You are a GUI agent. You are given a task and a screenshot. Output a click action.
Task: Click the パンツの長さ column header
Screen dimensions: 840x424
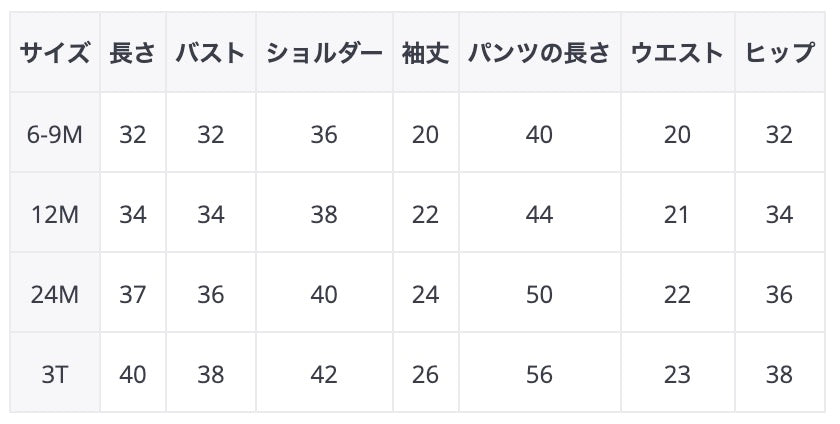[x=539, y=53]
